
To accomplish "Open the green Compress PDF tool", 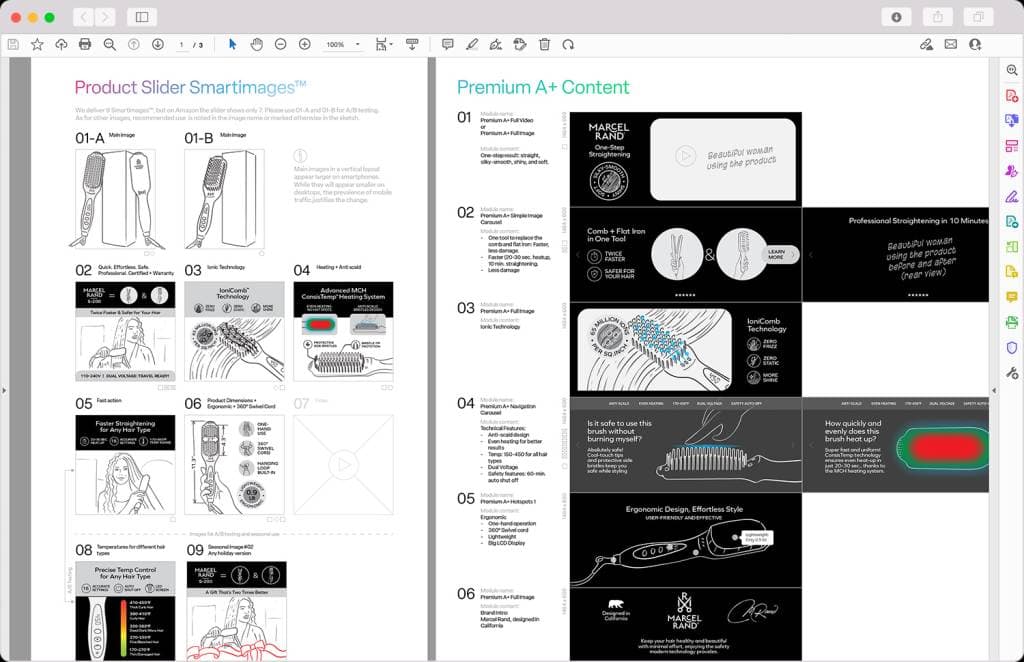I will click(x=1012, y=247).
